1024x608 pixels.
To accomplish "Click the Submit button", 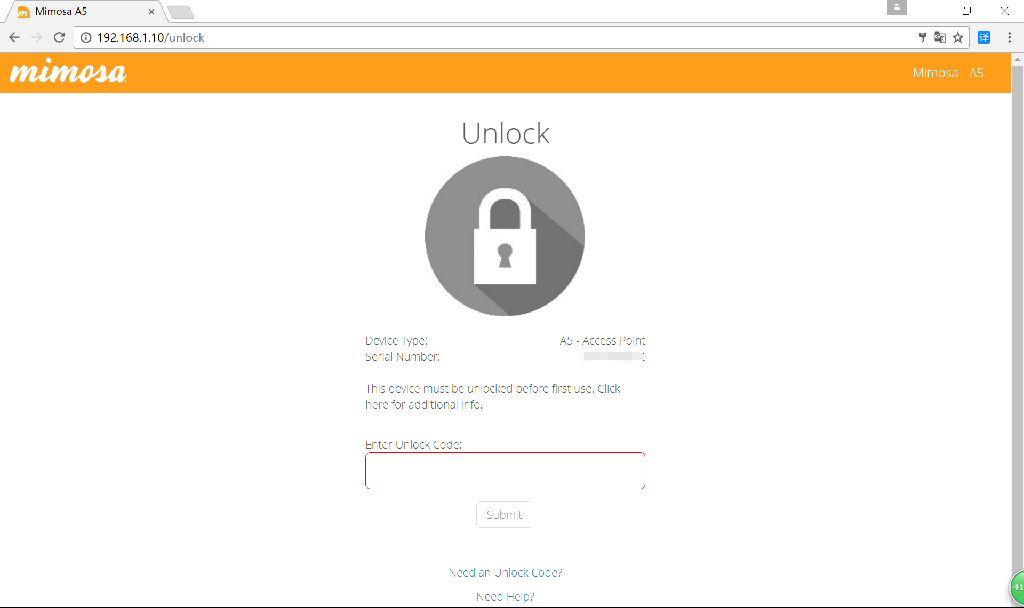I will pyautogui.click(x=504, y=515).
